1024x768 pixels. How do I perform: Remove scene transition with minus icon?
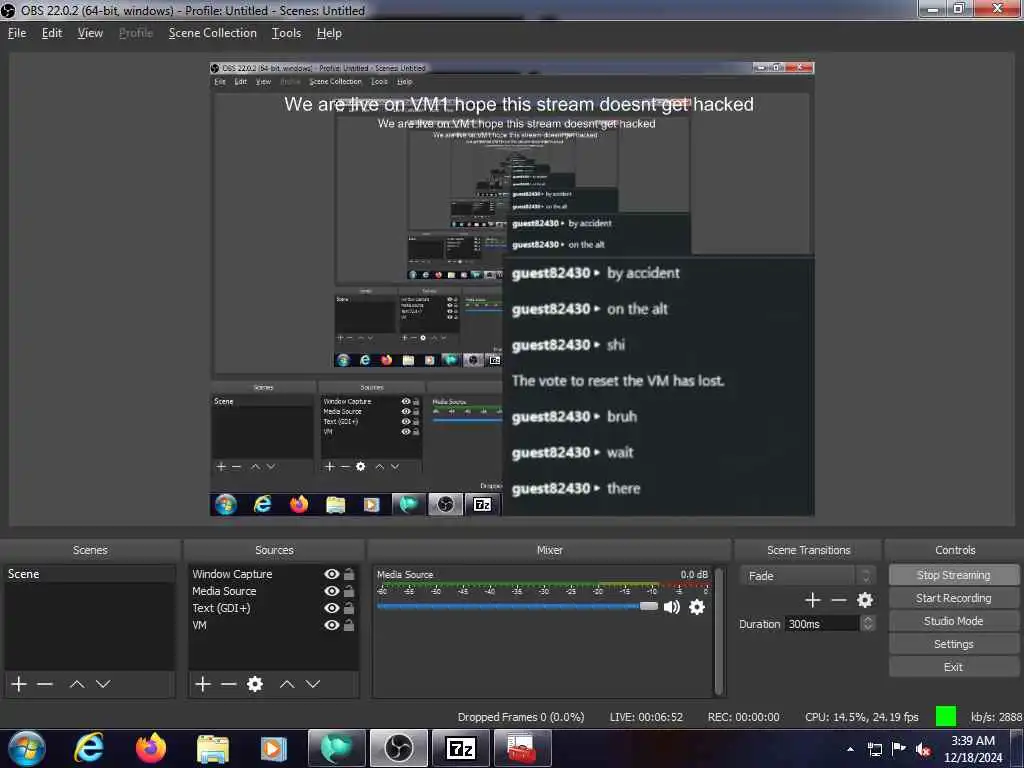coord(839,600)
